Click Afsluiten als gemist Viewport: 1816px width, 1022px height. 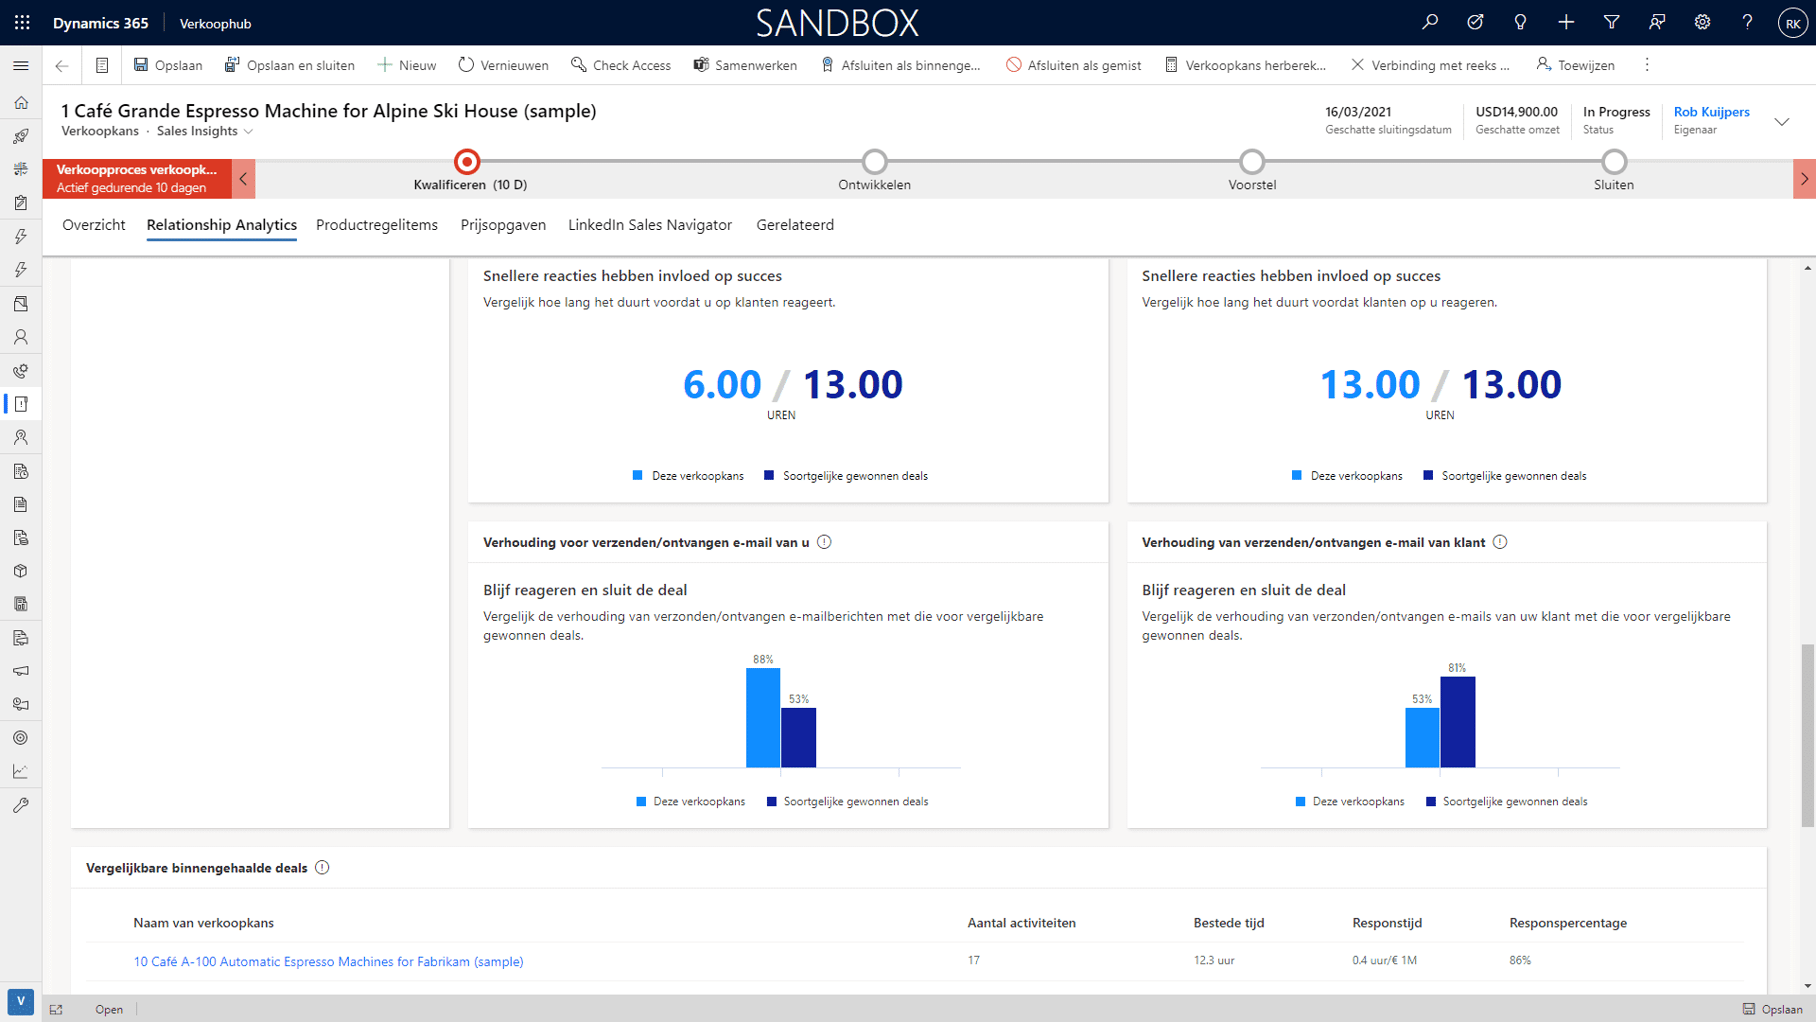click(x=1074, y=65)
